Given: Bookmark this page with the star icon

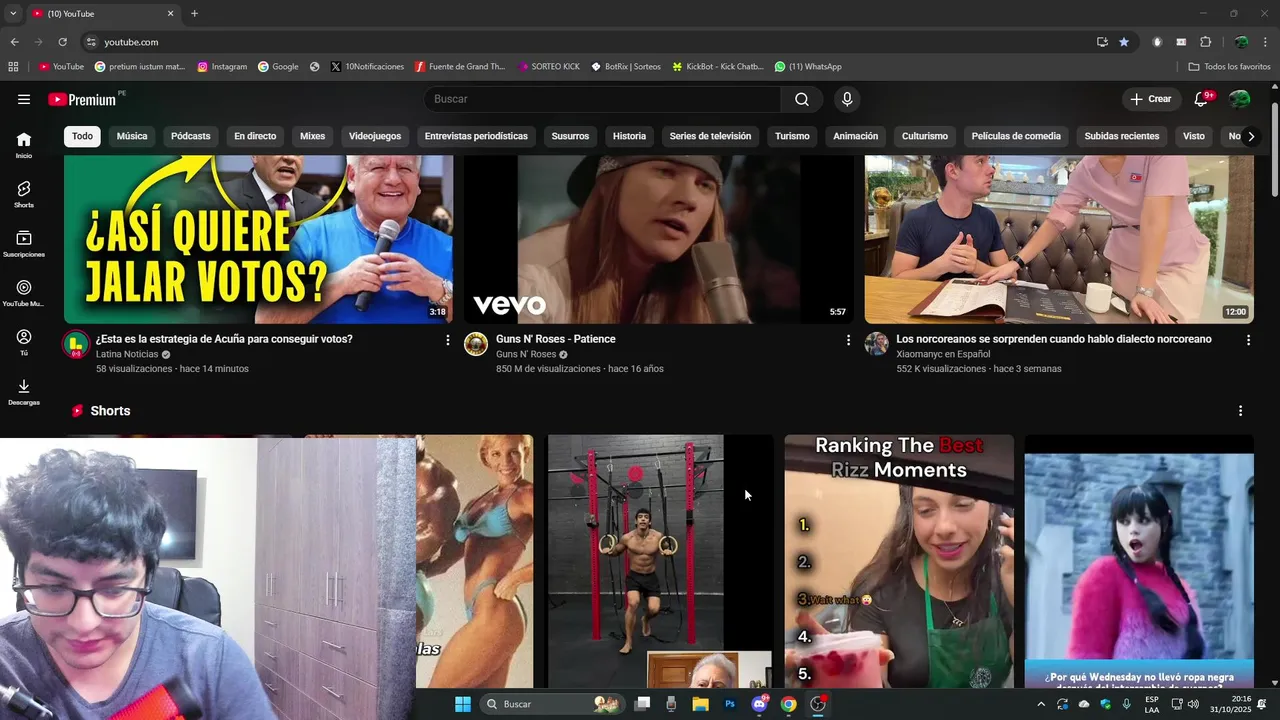Looking at the screenshot, I should 1124,42.
